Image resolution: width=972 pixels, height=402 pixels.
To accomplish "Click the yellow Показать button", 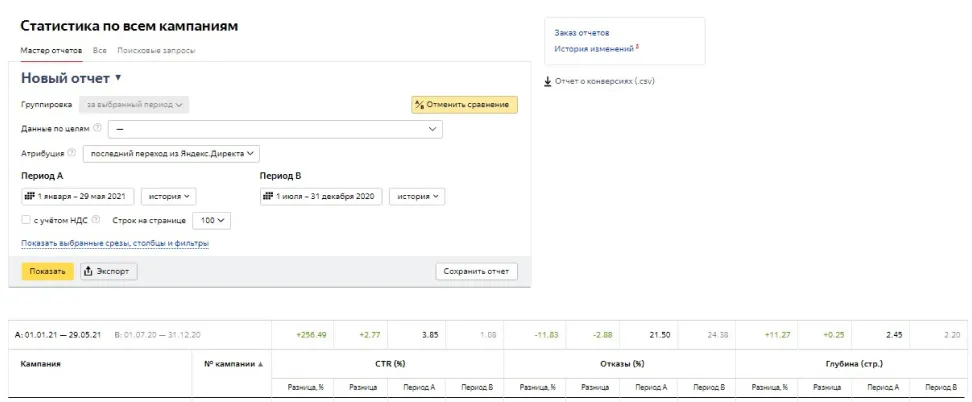I will (x=47, y=271).
